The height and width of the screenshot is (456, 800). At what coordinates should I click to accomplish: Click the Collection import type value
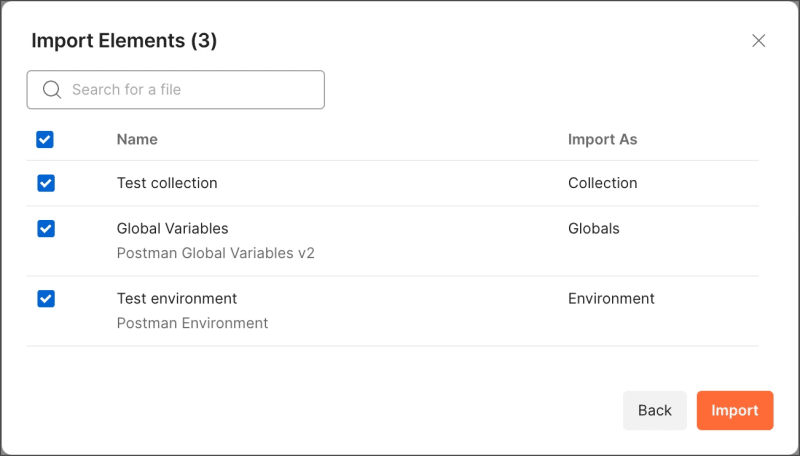click(602, 183)
